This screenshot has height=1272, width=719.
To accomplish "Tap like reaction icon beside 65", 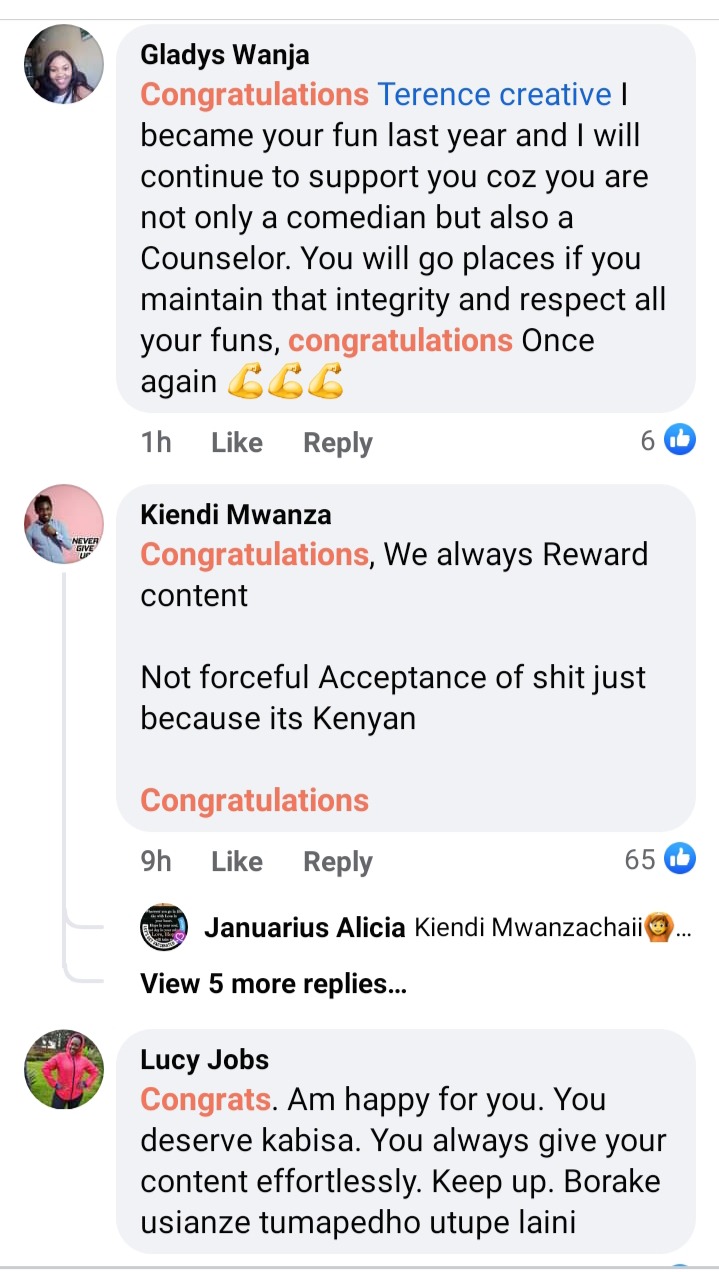I will coord(680,858).
